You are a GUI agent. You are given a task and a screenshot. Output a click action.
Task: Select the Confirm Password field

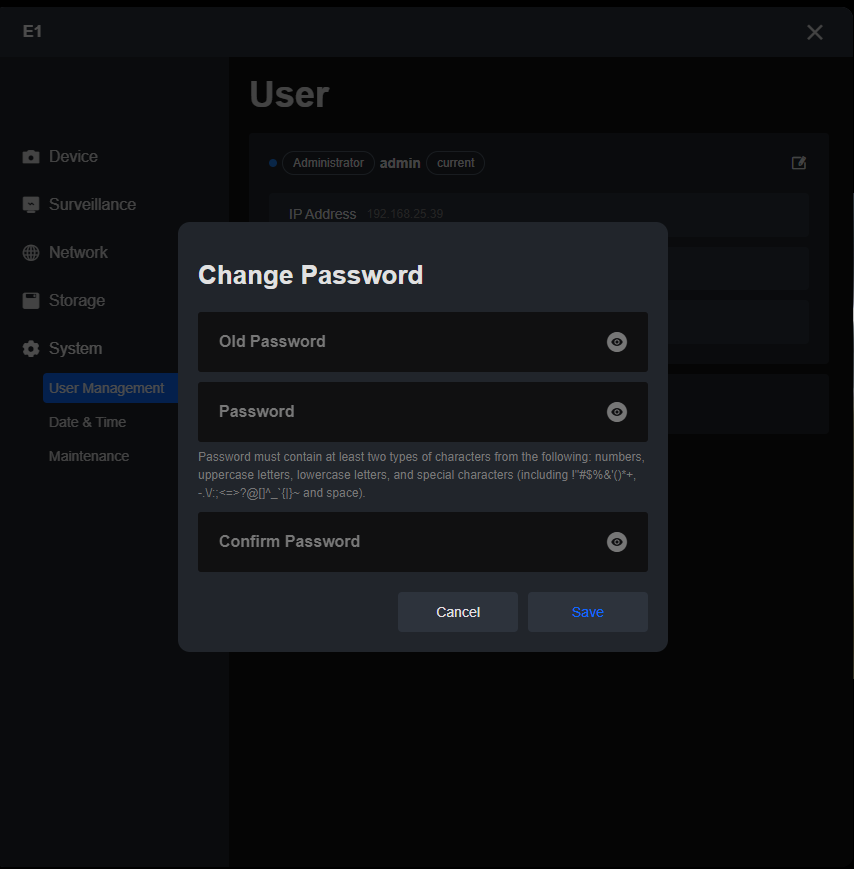422,541
